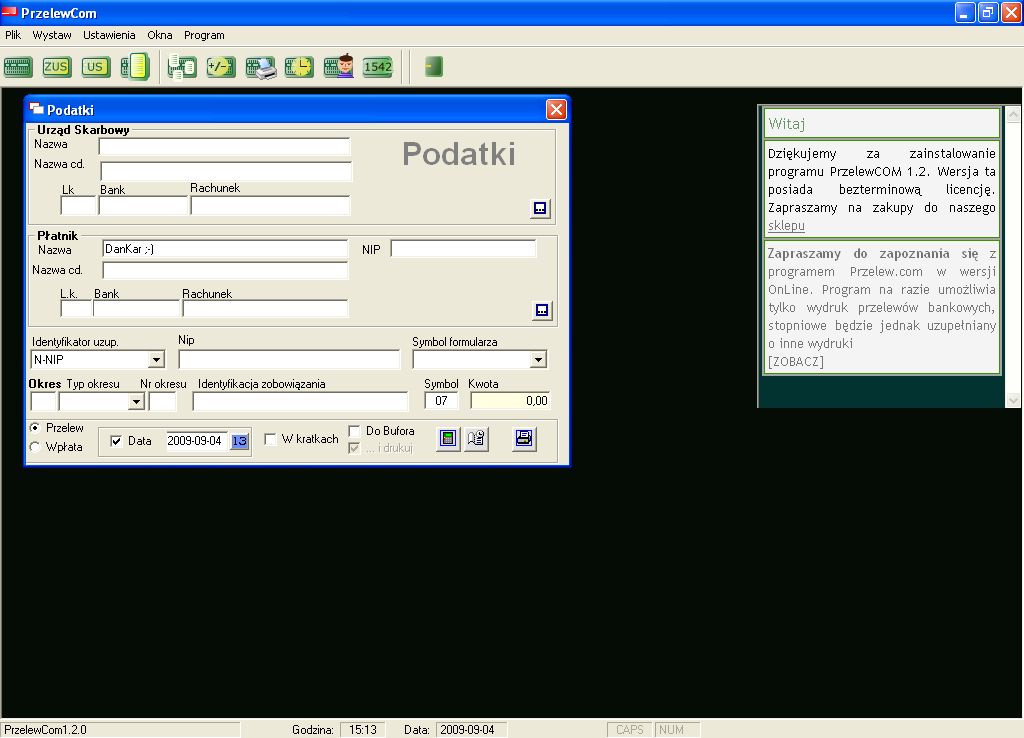Click the date field 2009-09-04 in Podatki
The height and width of the screenshot is (738, 1024).
tap(197, 441)
